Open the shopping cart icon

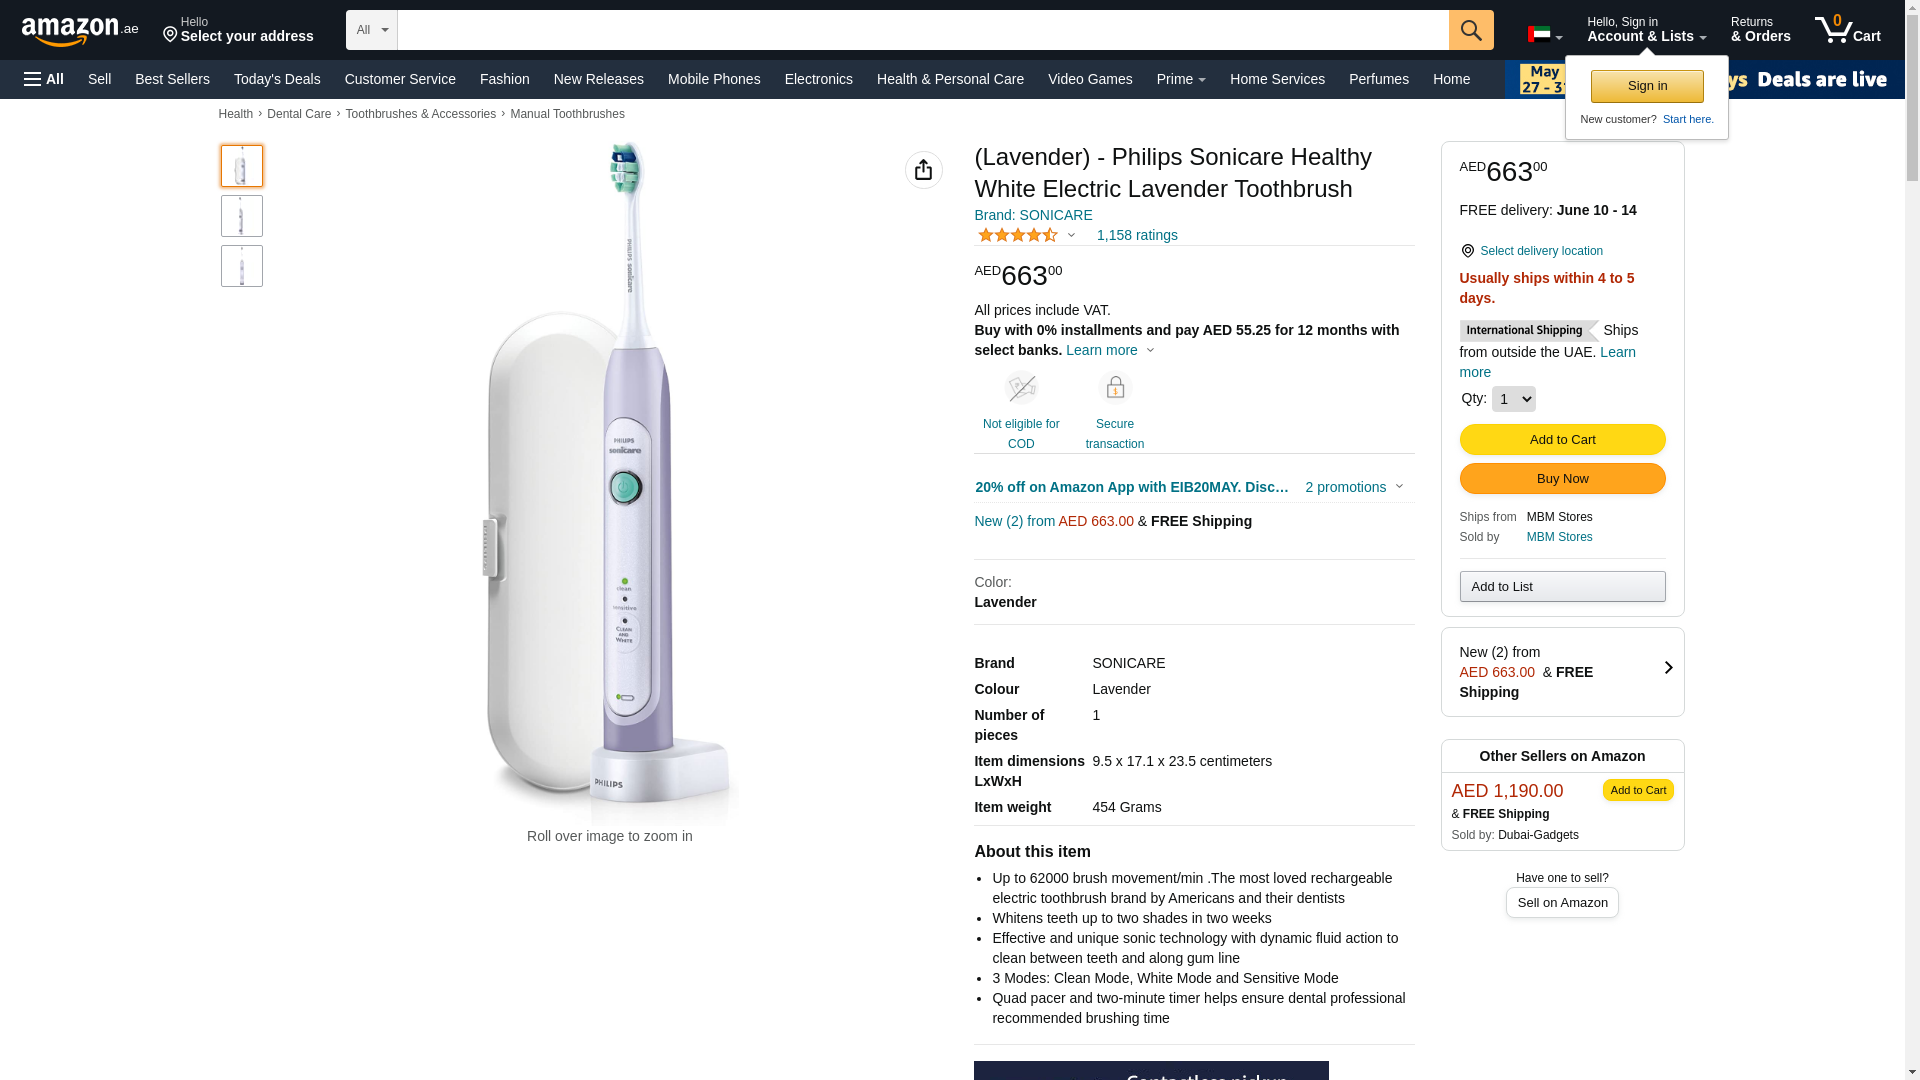(1846, 30)
